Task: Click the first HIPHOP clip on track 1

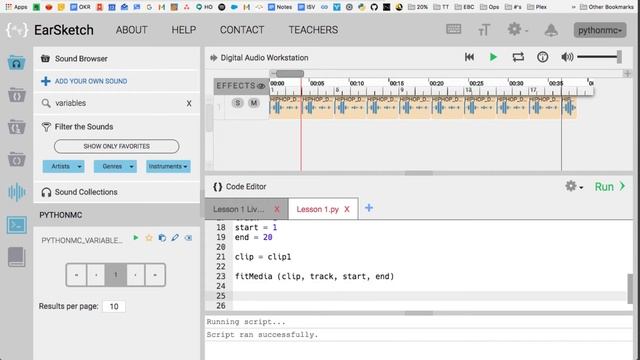Action: pyautogui.click(x=285, y=107)
